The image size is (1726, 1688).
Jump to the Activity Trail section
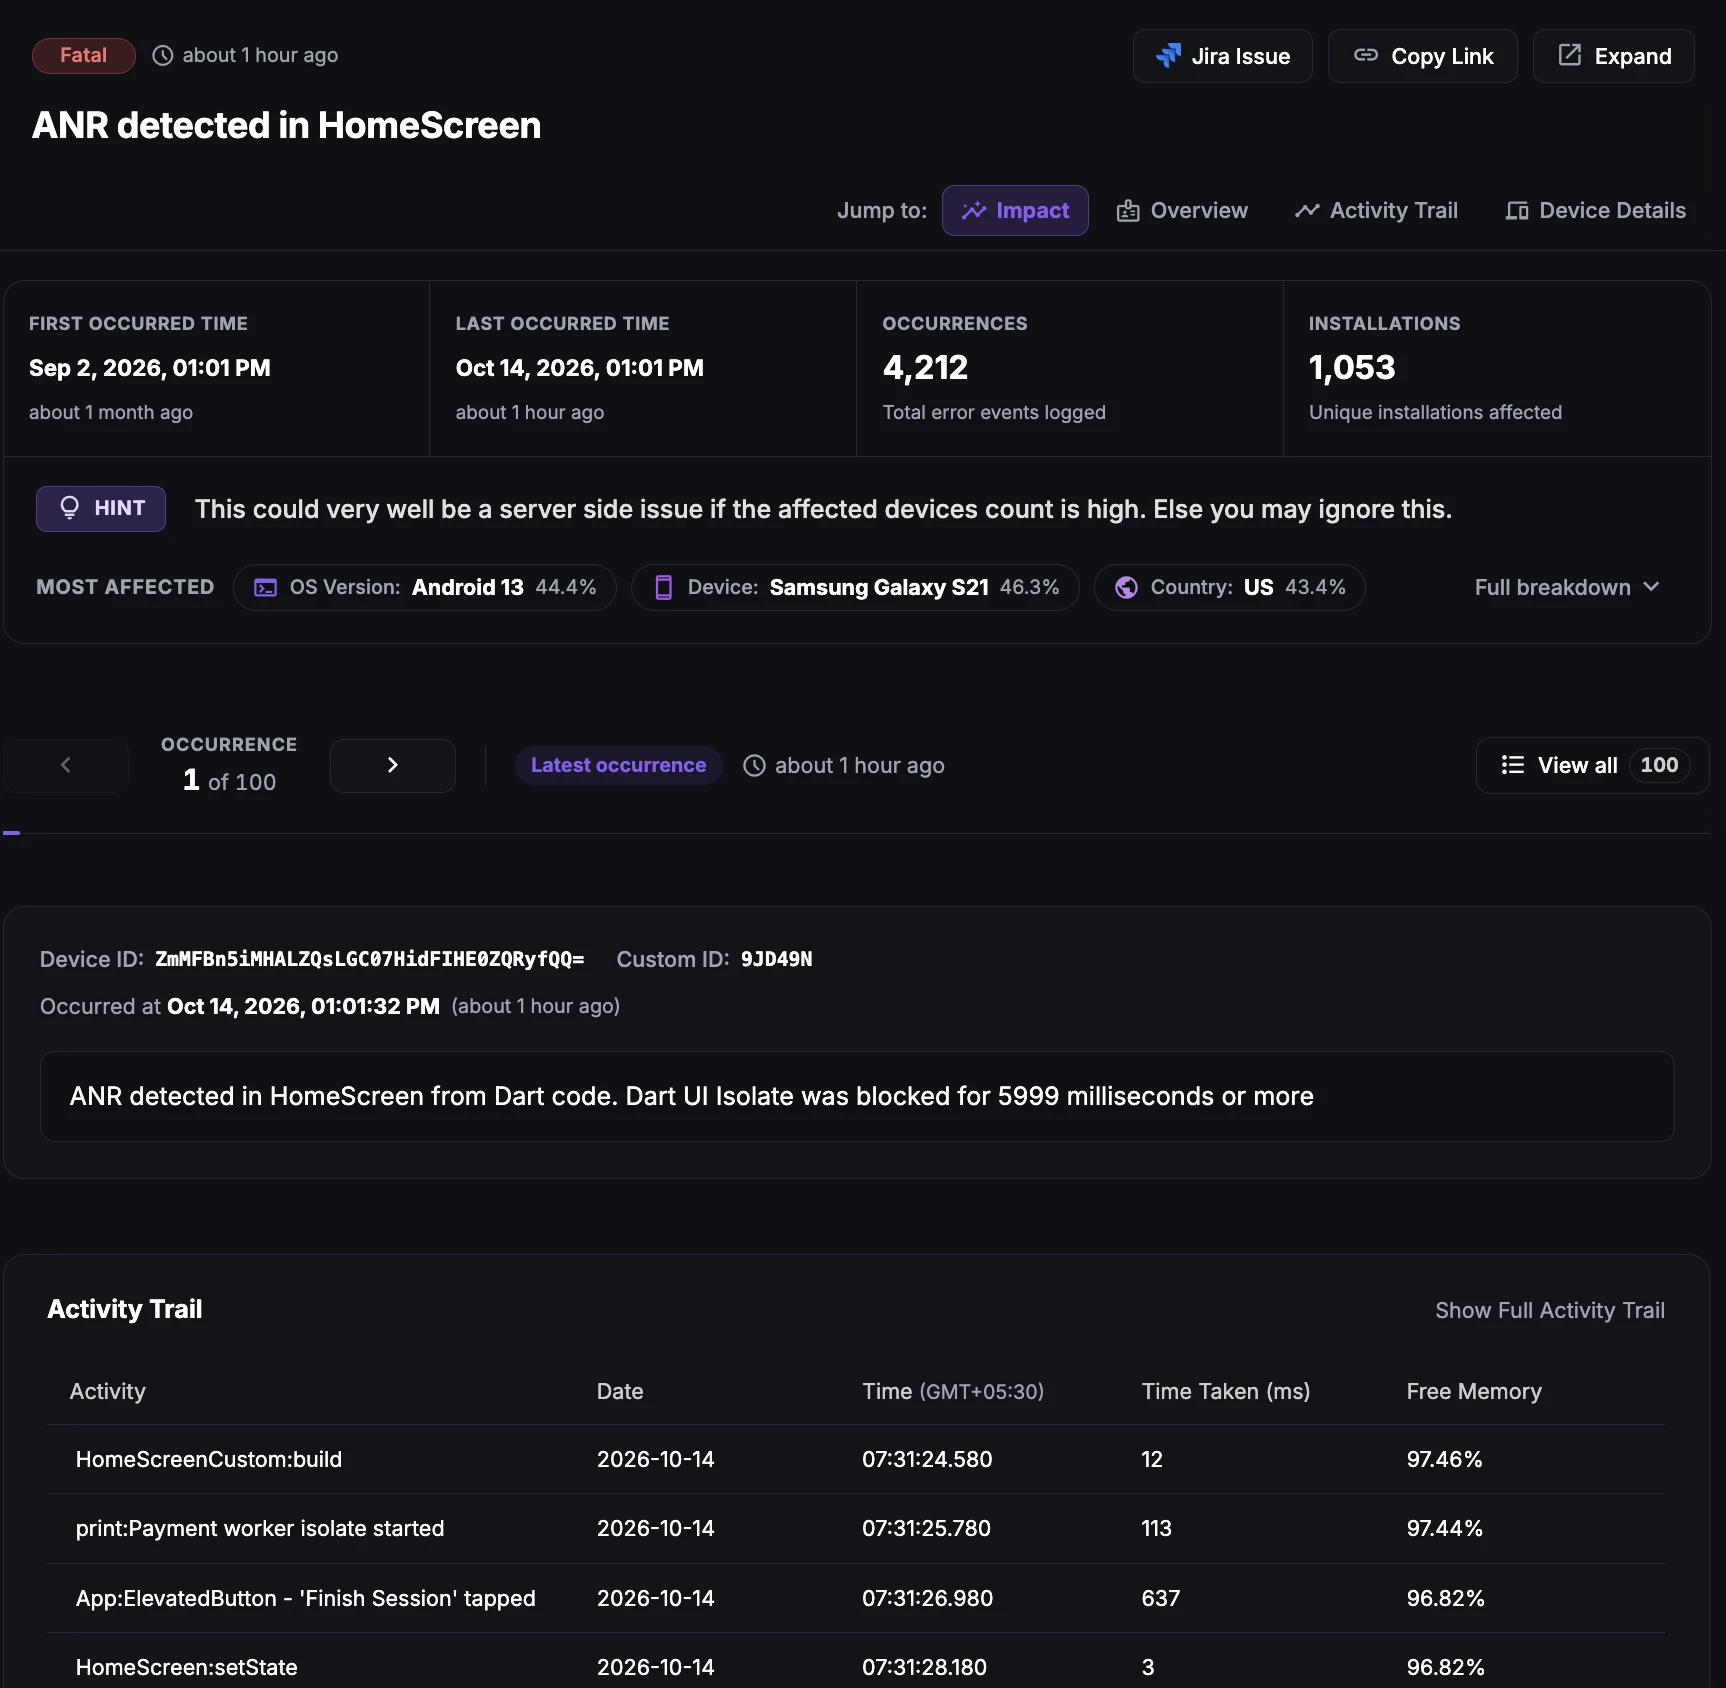coord(1376,210)
